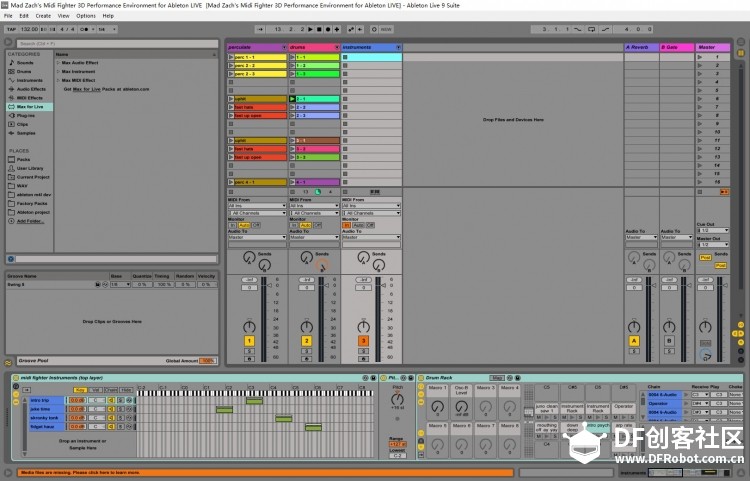Click the drums track Send B knob

[x=322, y=265]
